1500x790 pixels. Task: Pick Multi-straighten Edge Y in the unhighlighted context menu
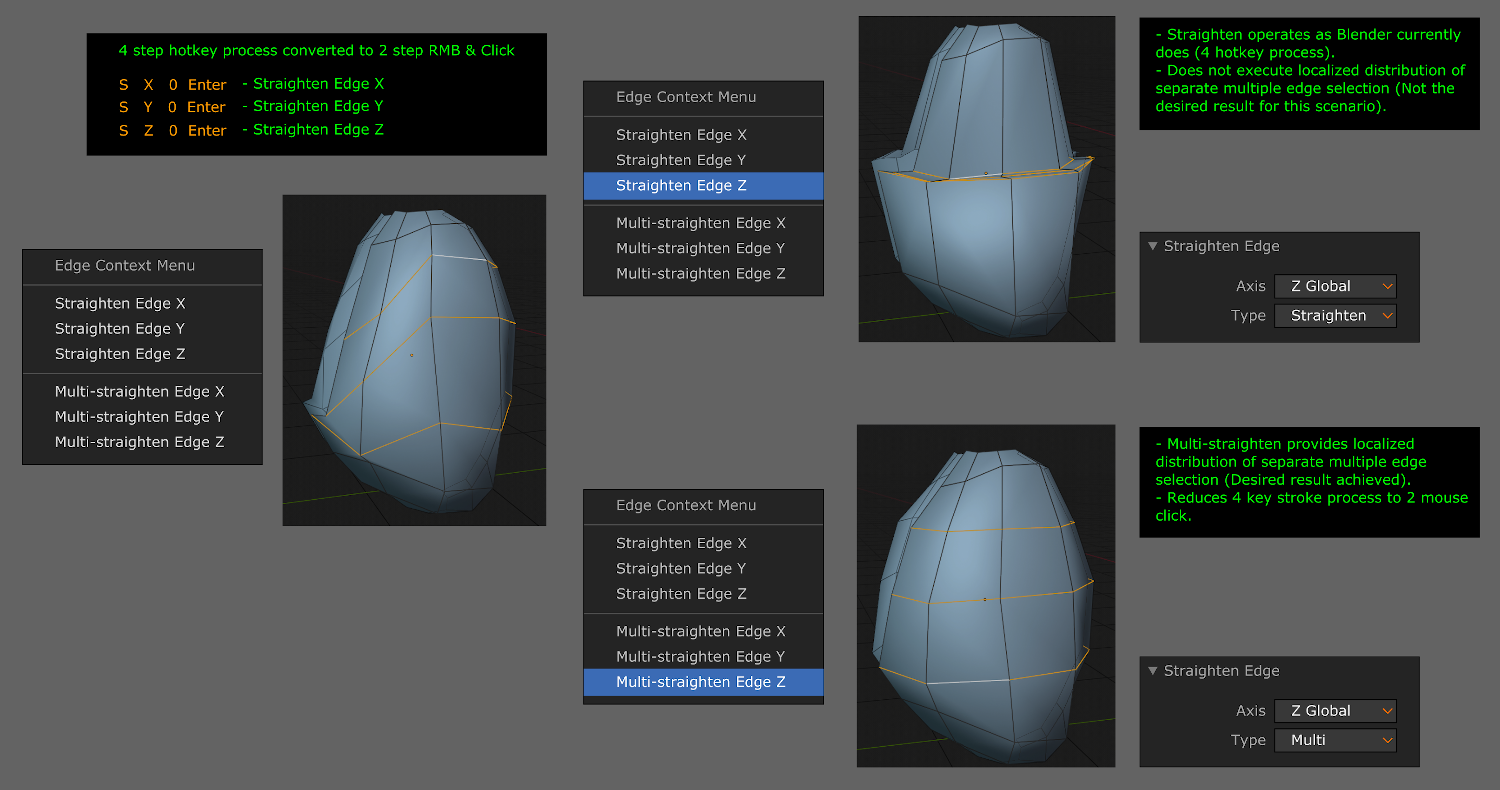(x=142, y=416)
